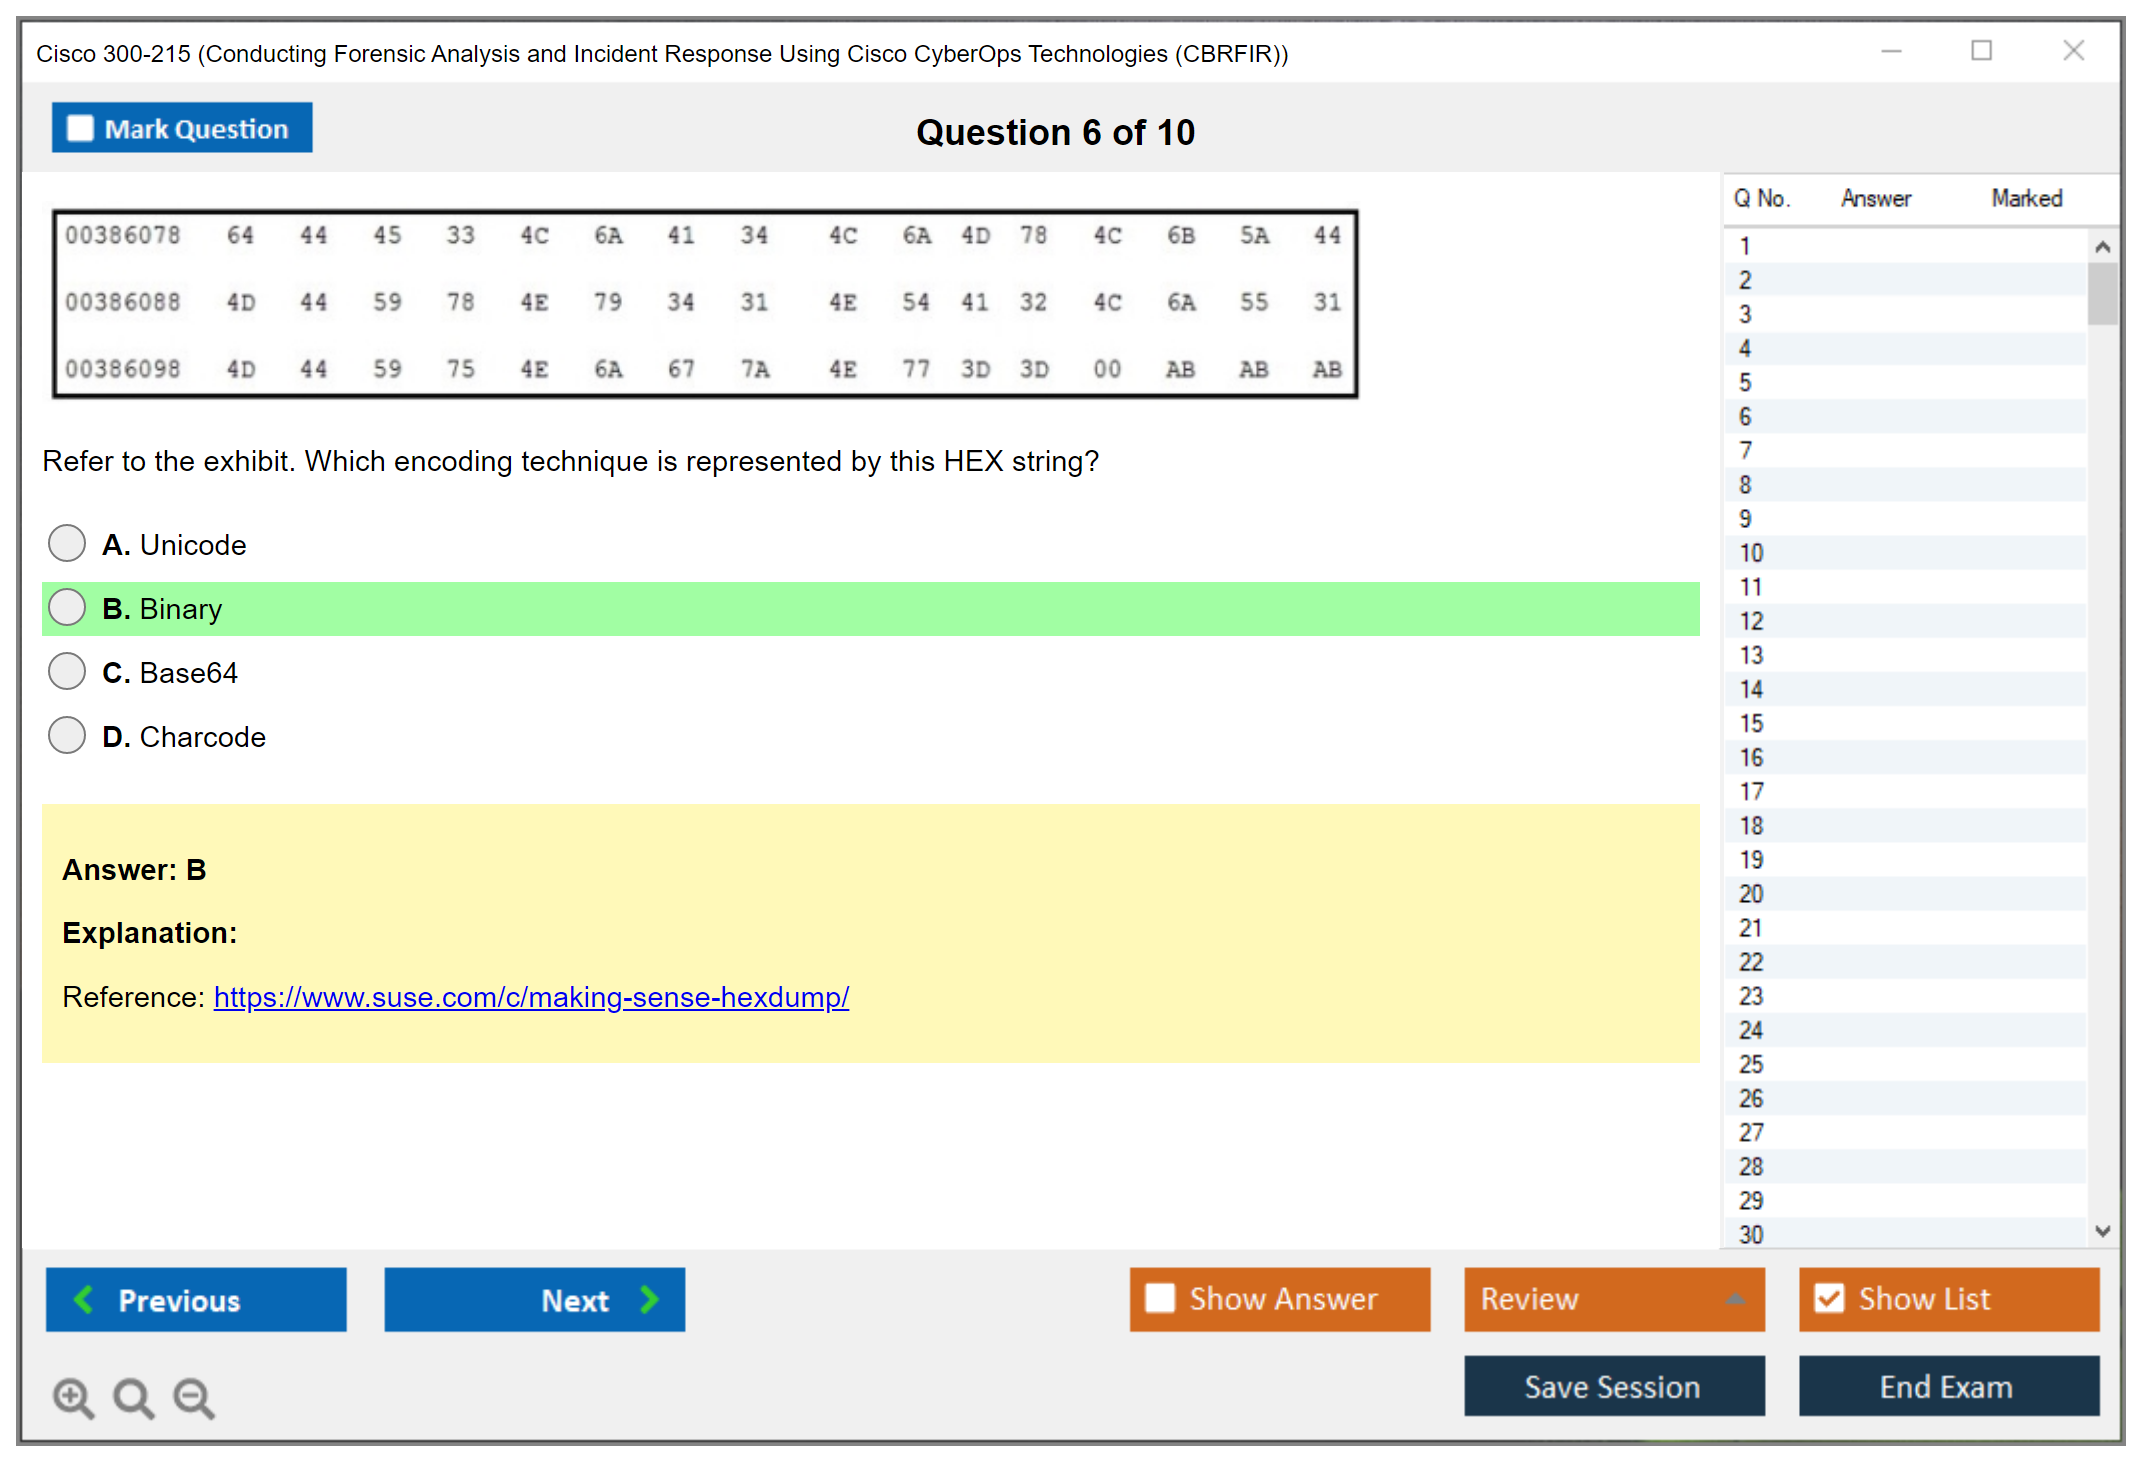2150x1470 pixels.
Task: Click the Marked column header
Action: [2026, 198]
